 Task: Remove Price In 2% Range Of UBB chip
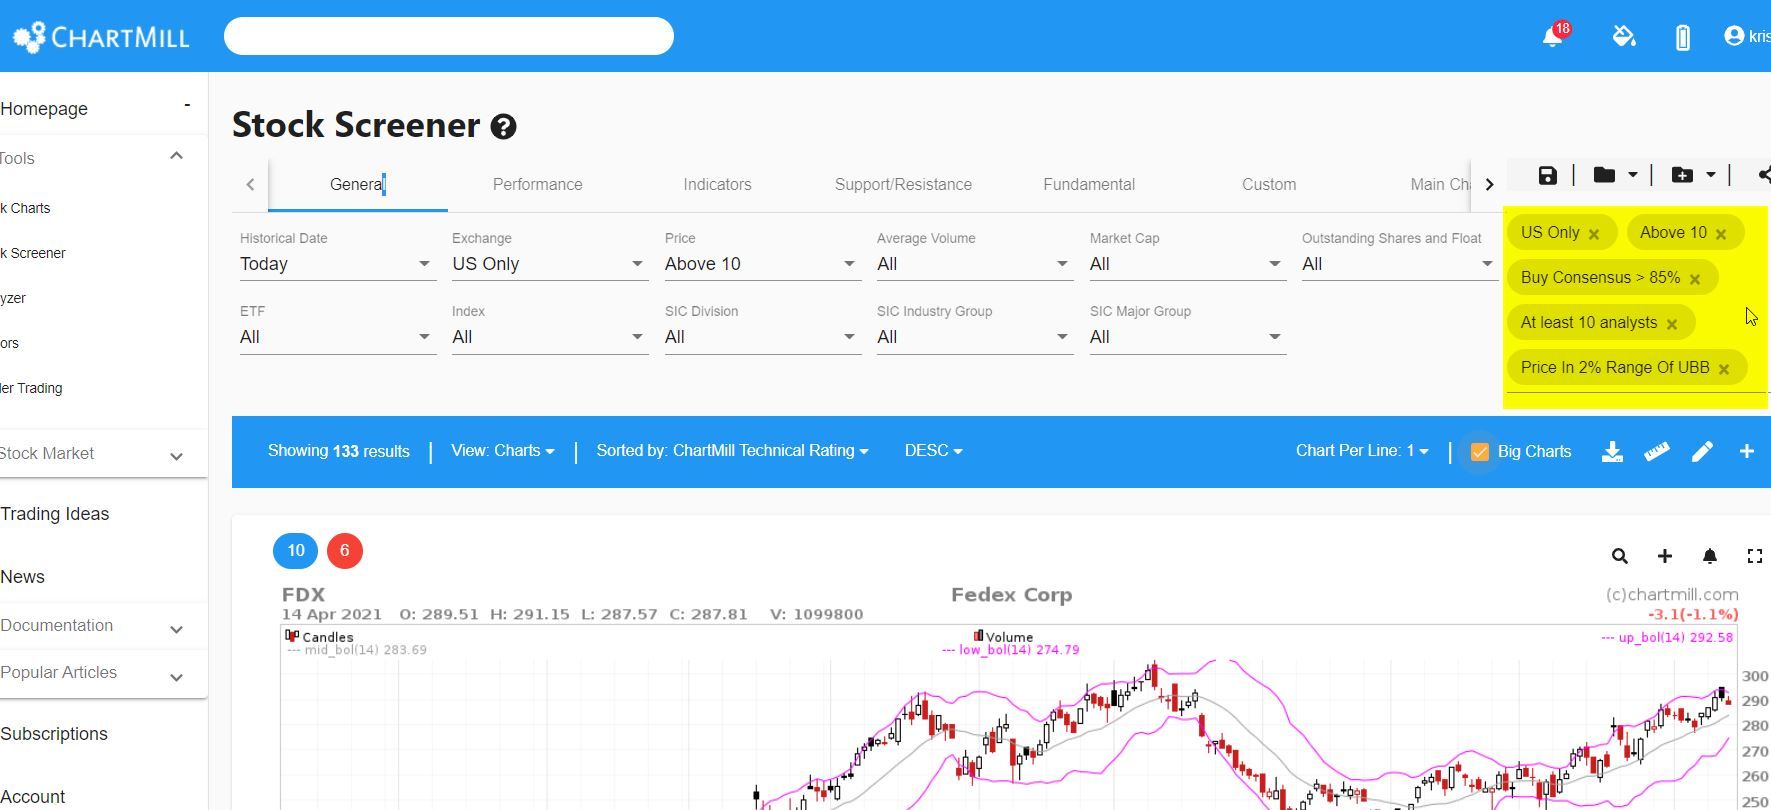(1724, 369)
